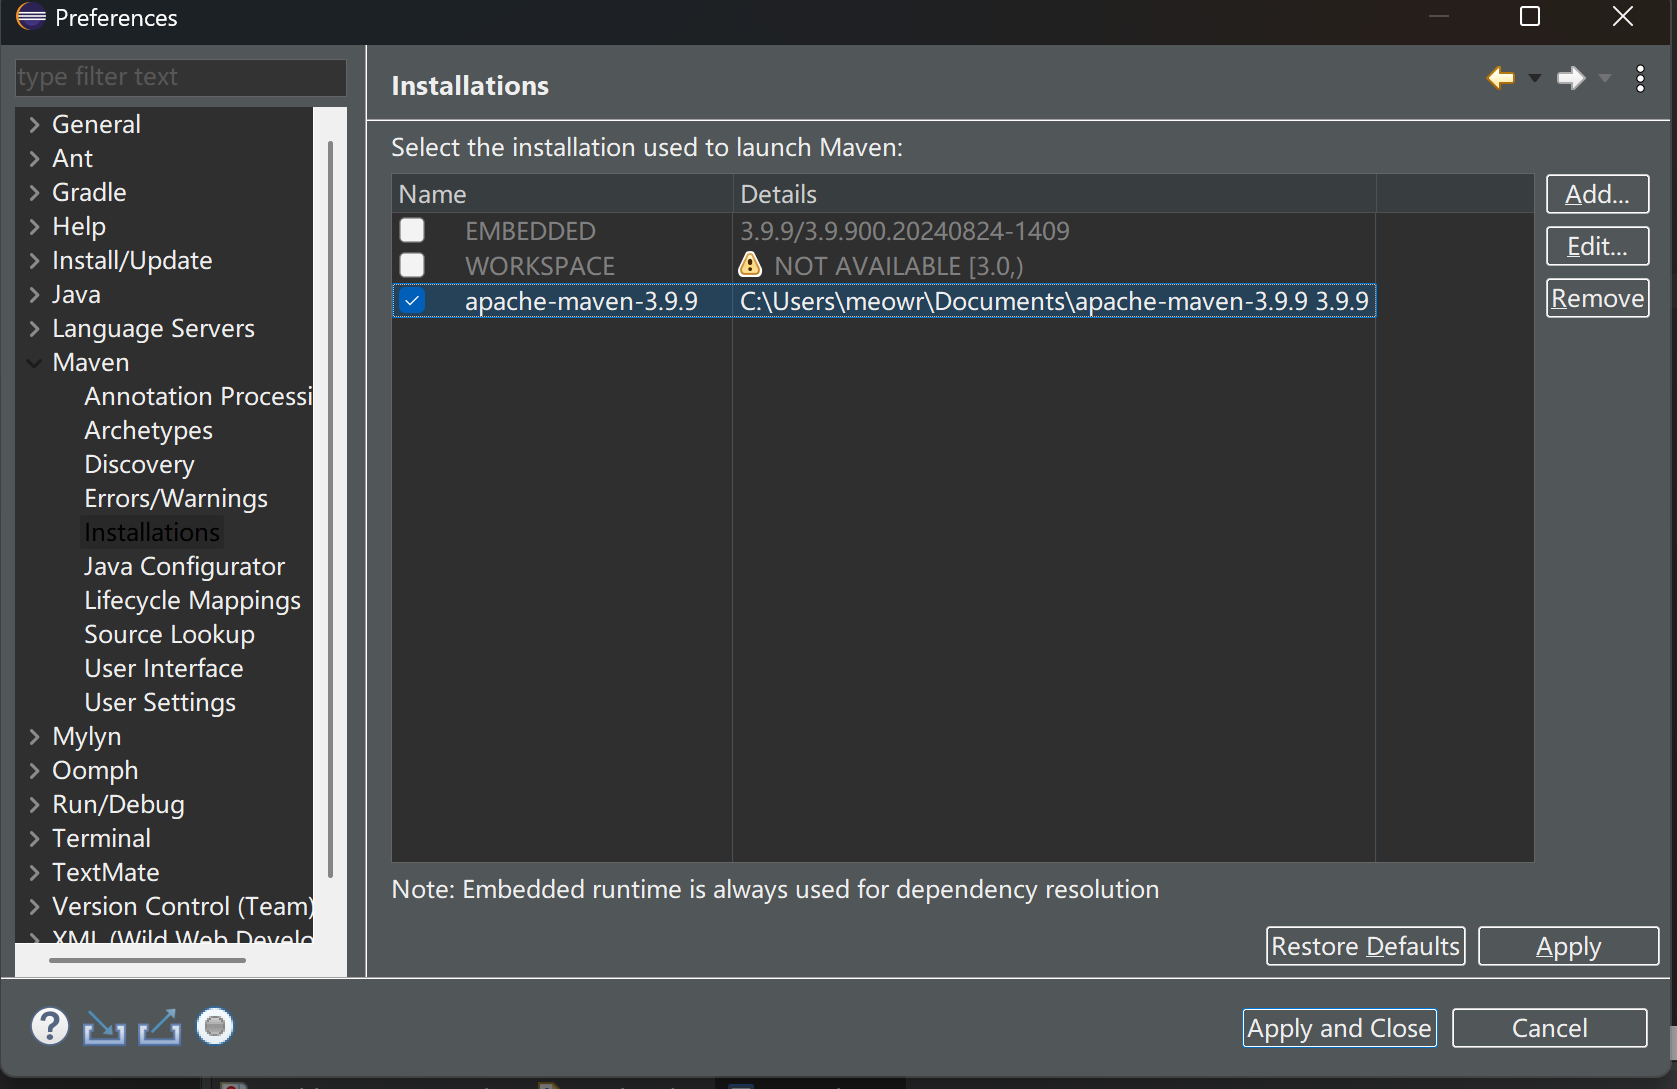Click the Export preferences icon
This screenshot has width=1677, height=1089.
tap(159, 1027)
